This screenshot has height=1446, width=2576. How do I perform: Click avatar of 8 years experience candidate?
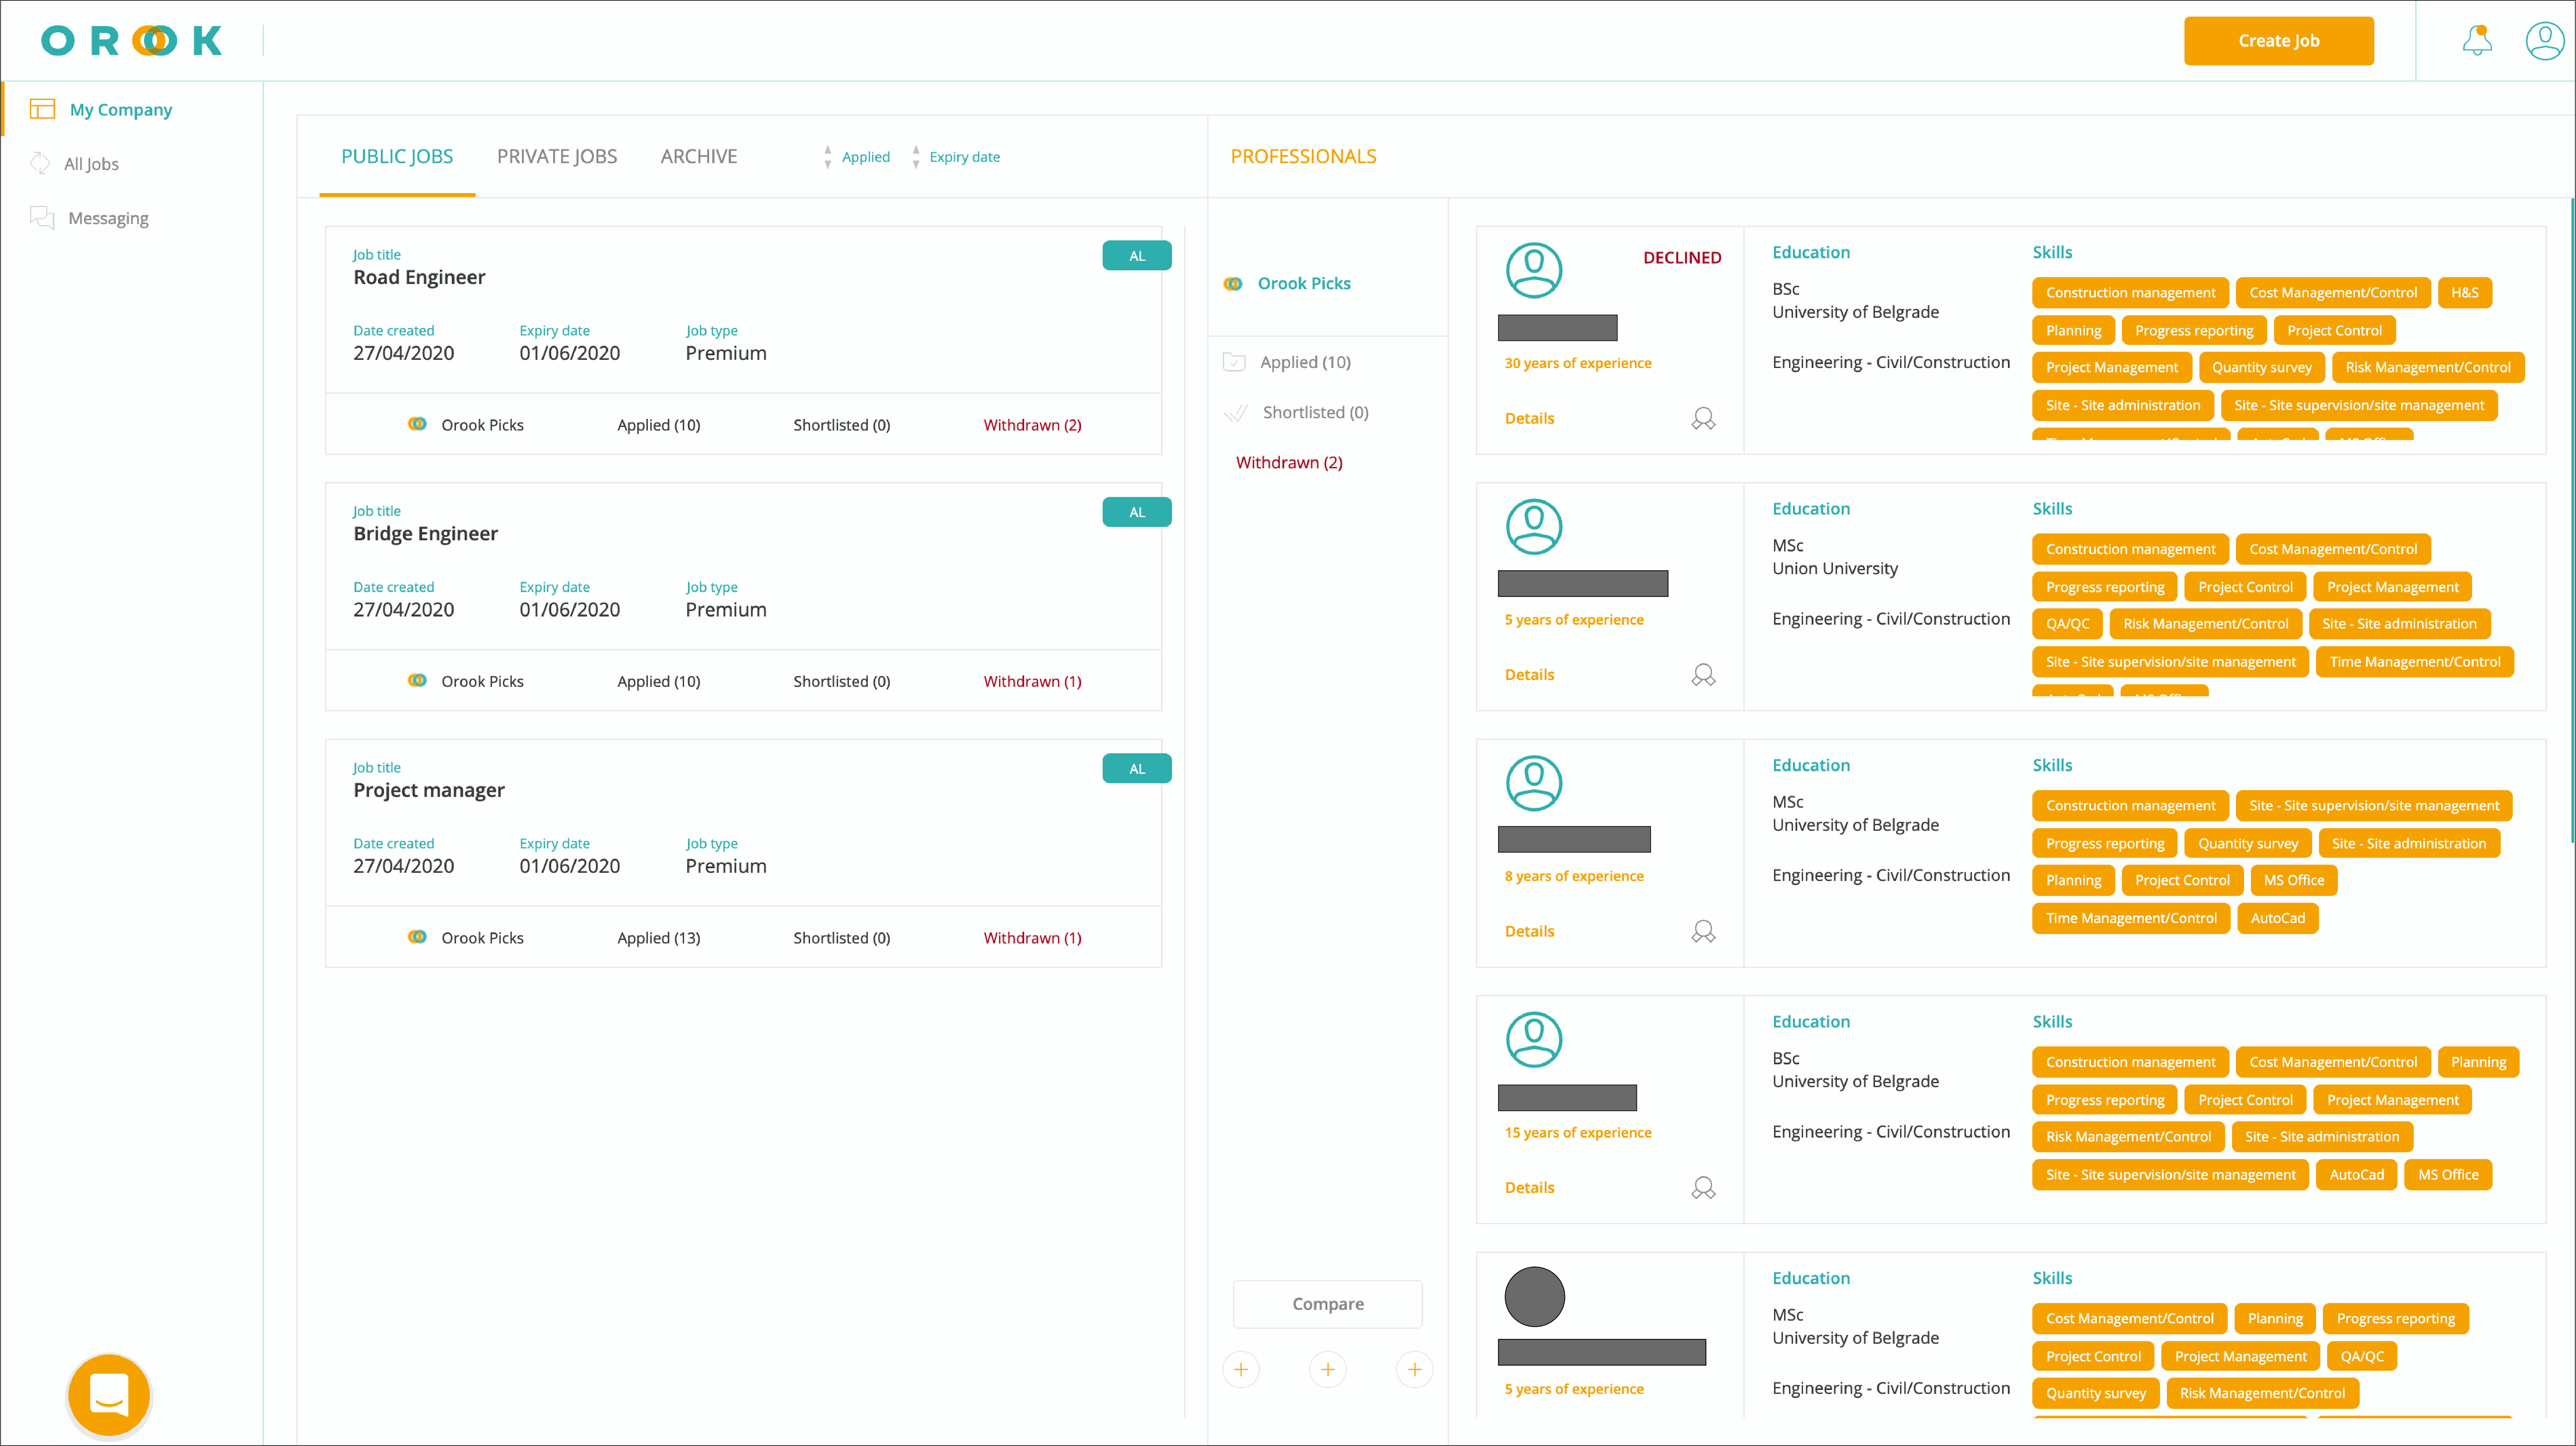pos(1534,783)
